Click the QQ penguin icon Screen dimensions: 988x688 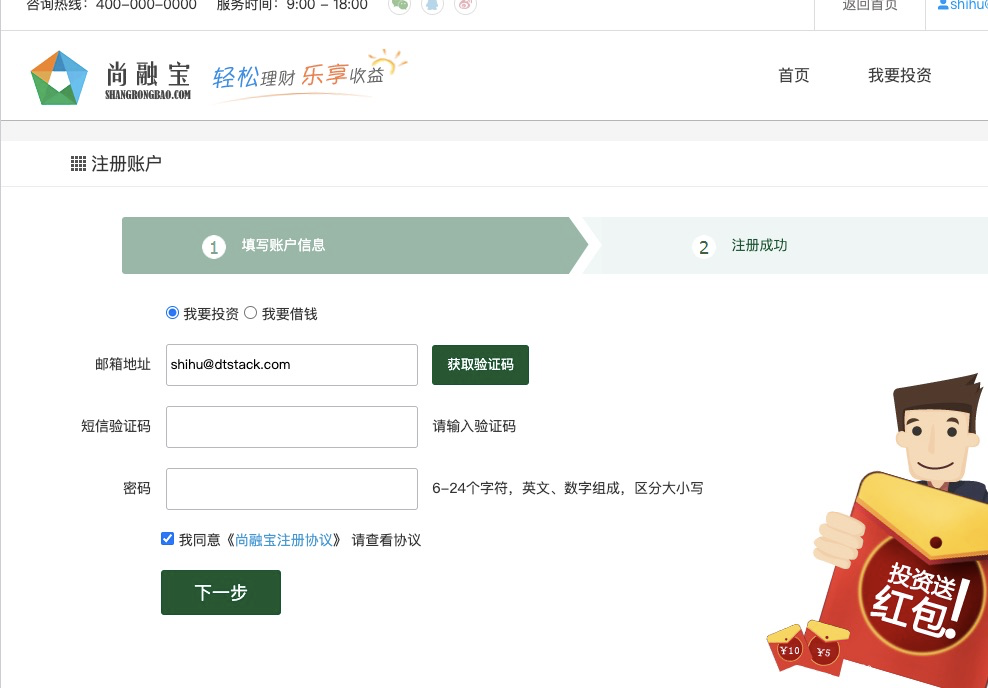pyautogui.click(x=432, y=5)
